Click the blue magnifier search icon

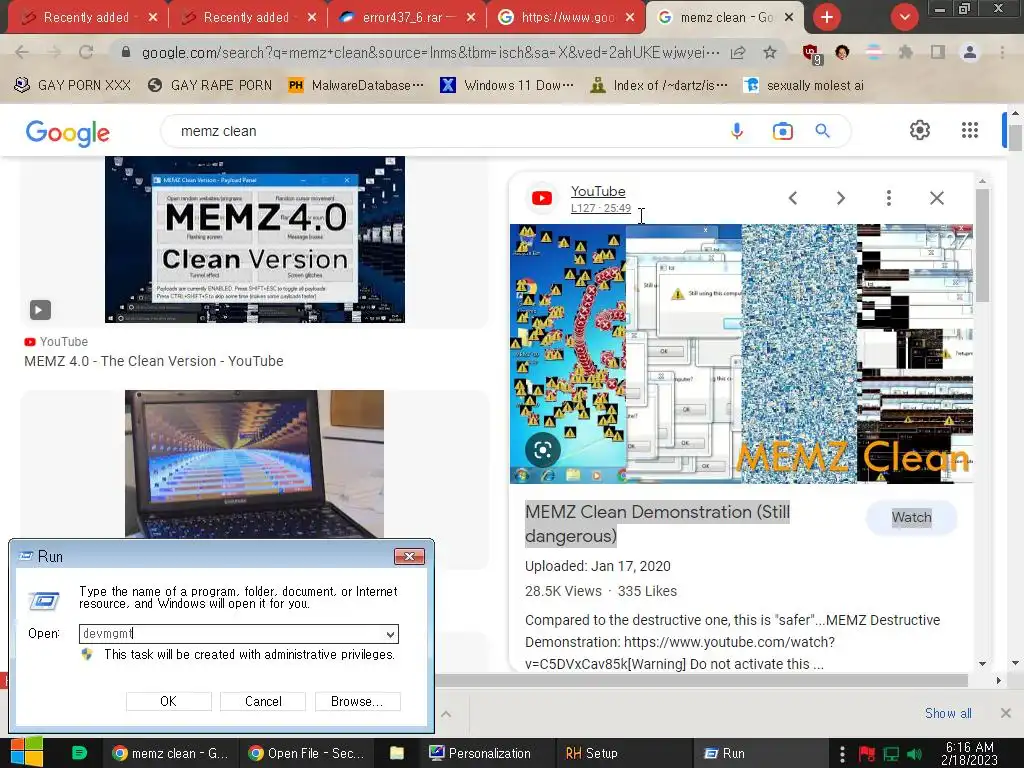click(822, 131)
